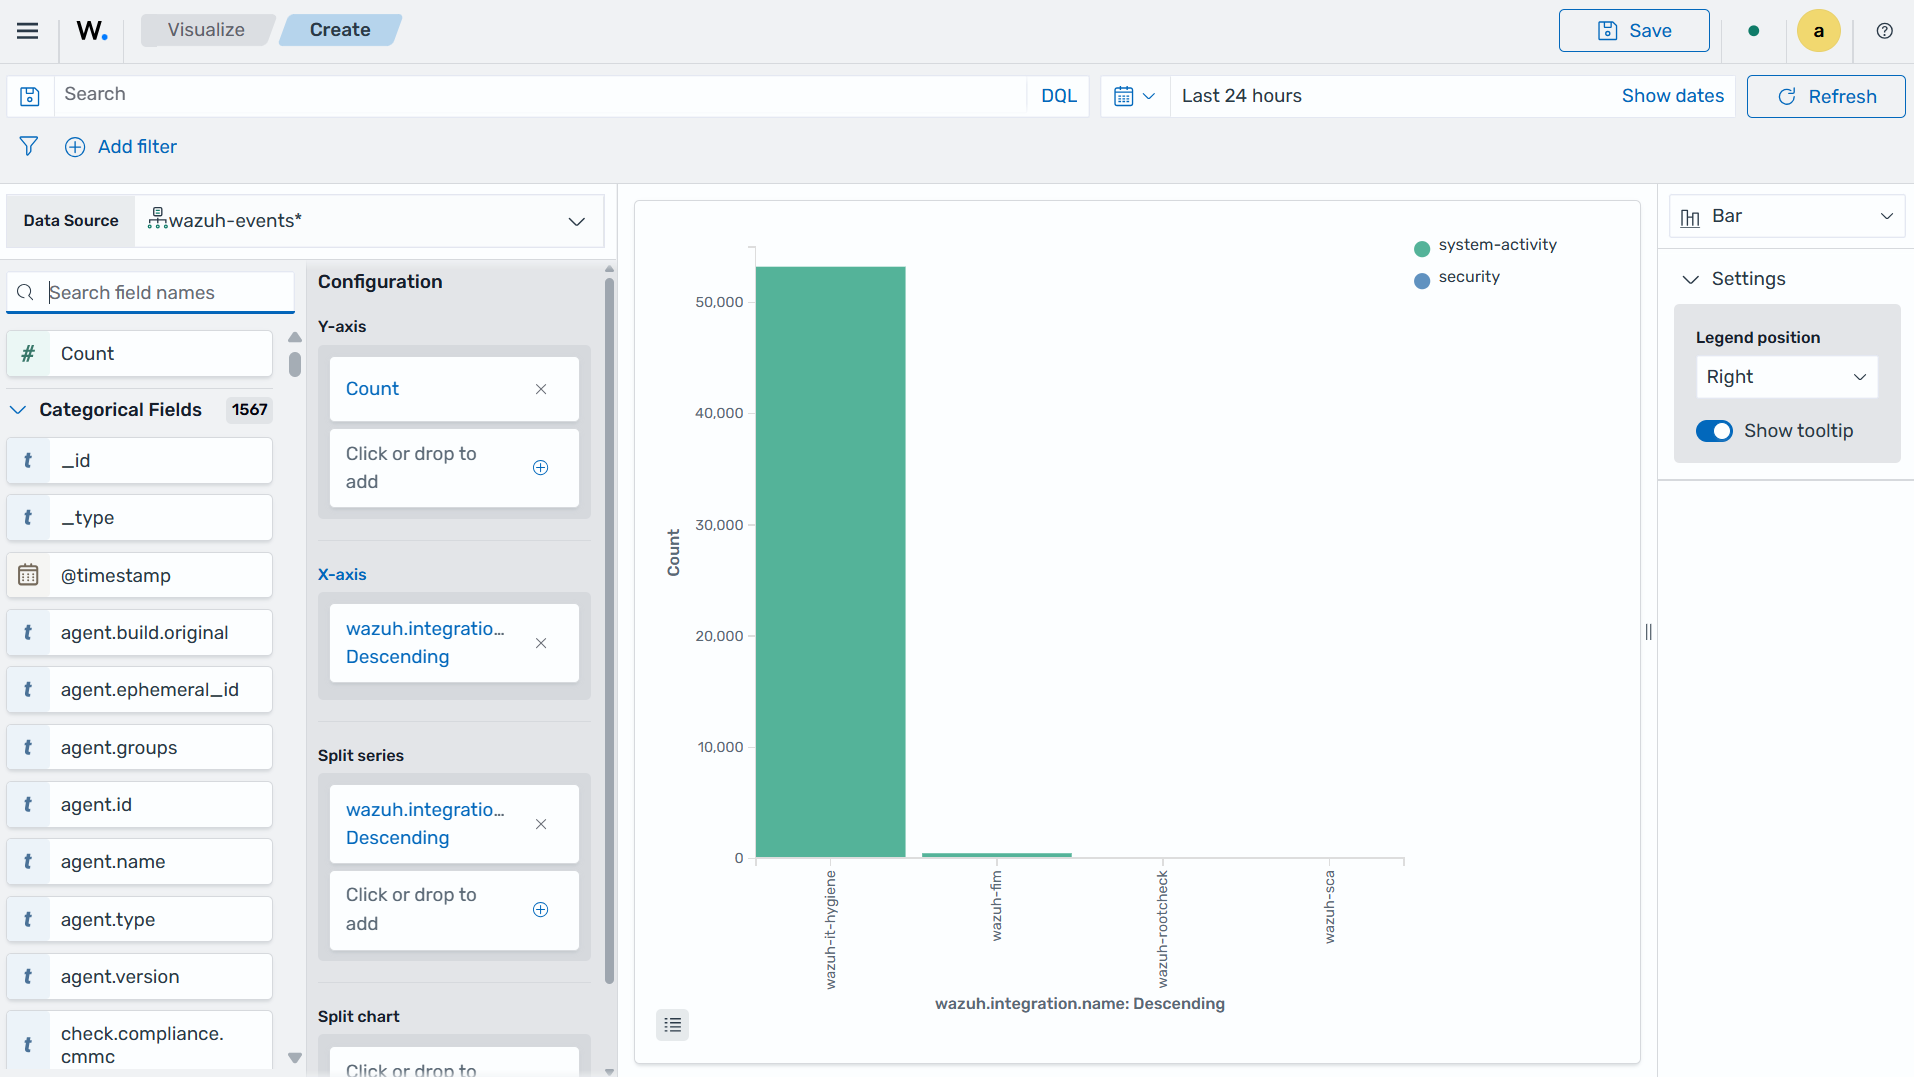Click the wazuh-sca axis label

[1329, 906]
